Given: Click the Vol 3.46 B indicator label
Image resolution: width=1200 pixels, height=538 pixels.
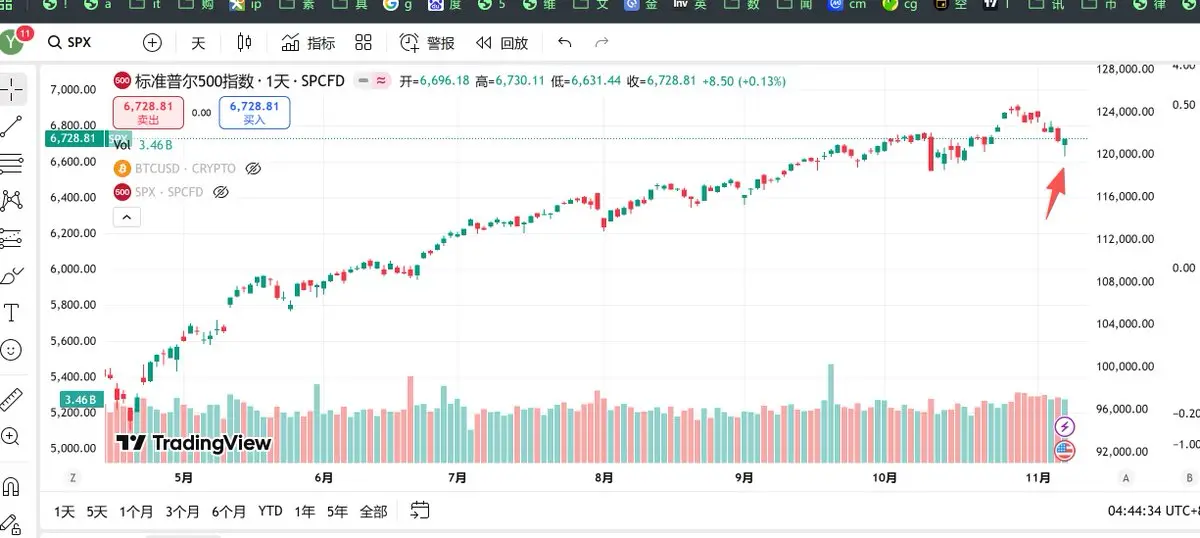Looking at the screenshot, I should point(144,145).
